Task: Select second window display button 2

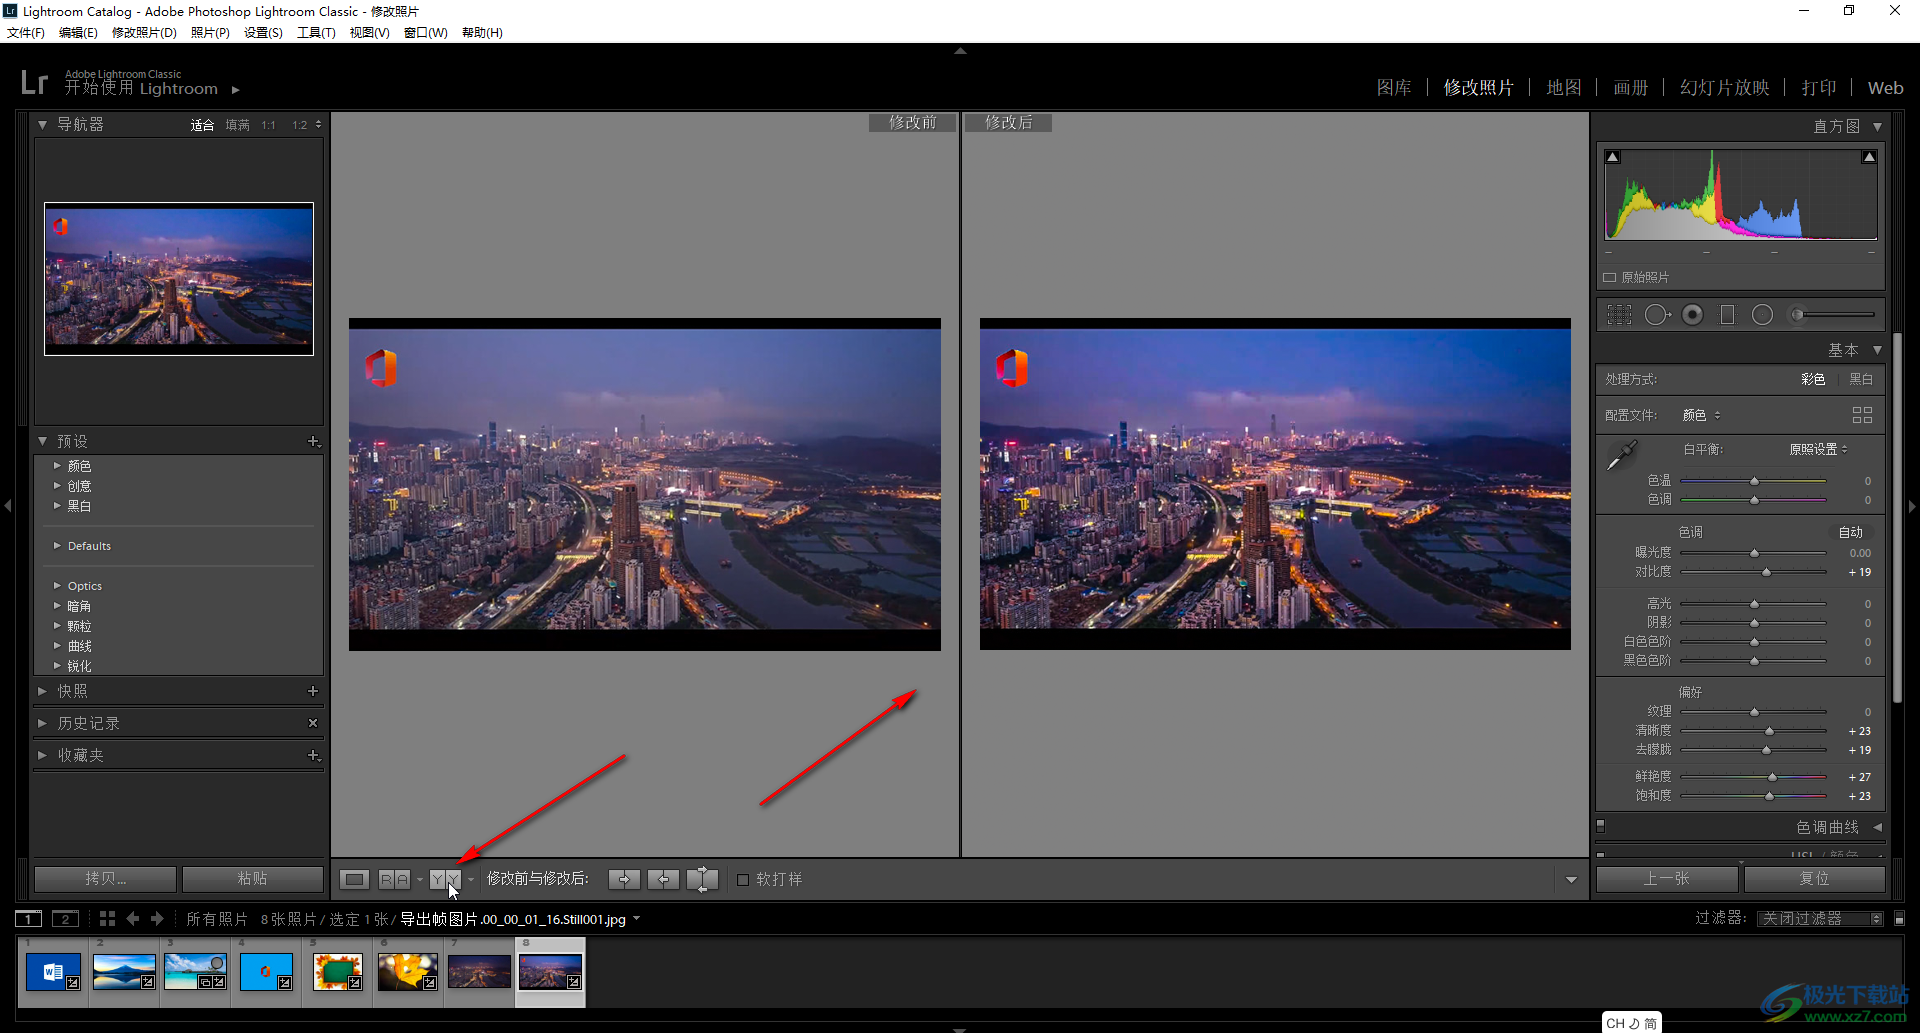Action: [x=65, y=919]
